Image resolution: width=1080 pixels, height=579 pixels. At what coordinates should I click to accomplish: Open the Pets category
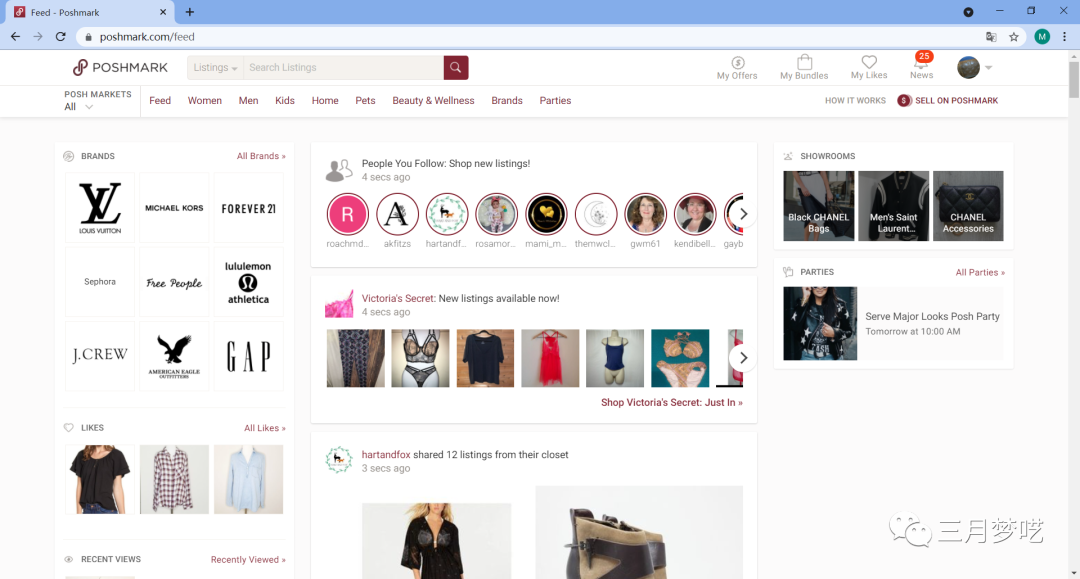(x=365, y=101)
